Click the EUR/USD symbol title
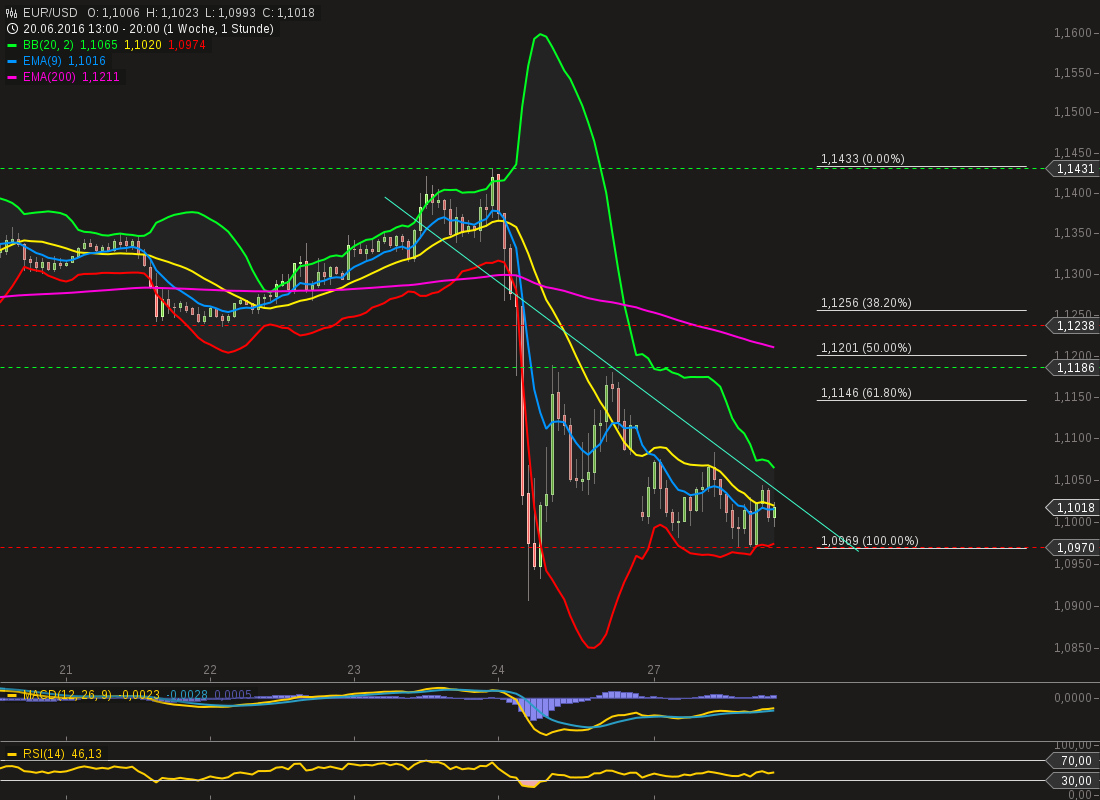 [x=50, y=13]
